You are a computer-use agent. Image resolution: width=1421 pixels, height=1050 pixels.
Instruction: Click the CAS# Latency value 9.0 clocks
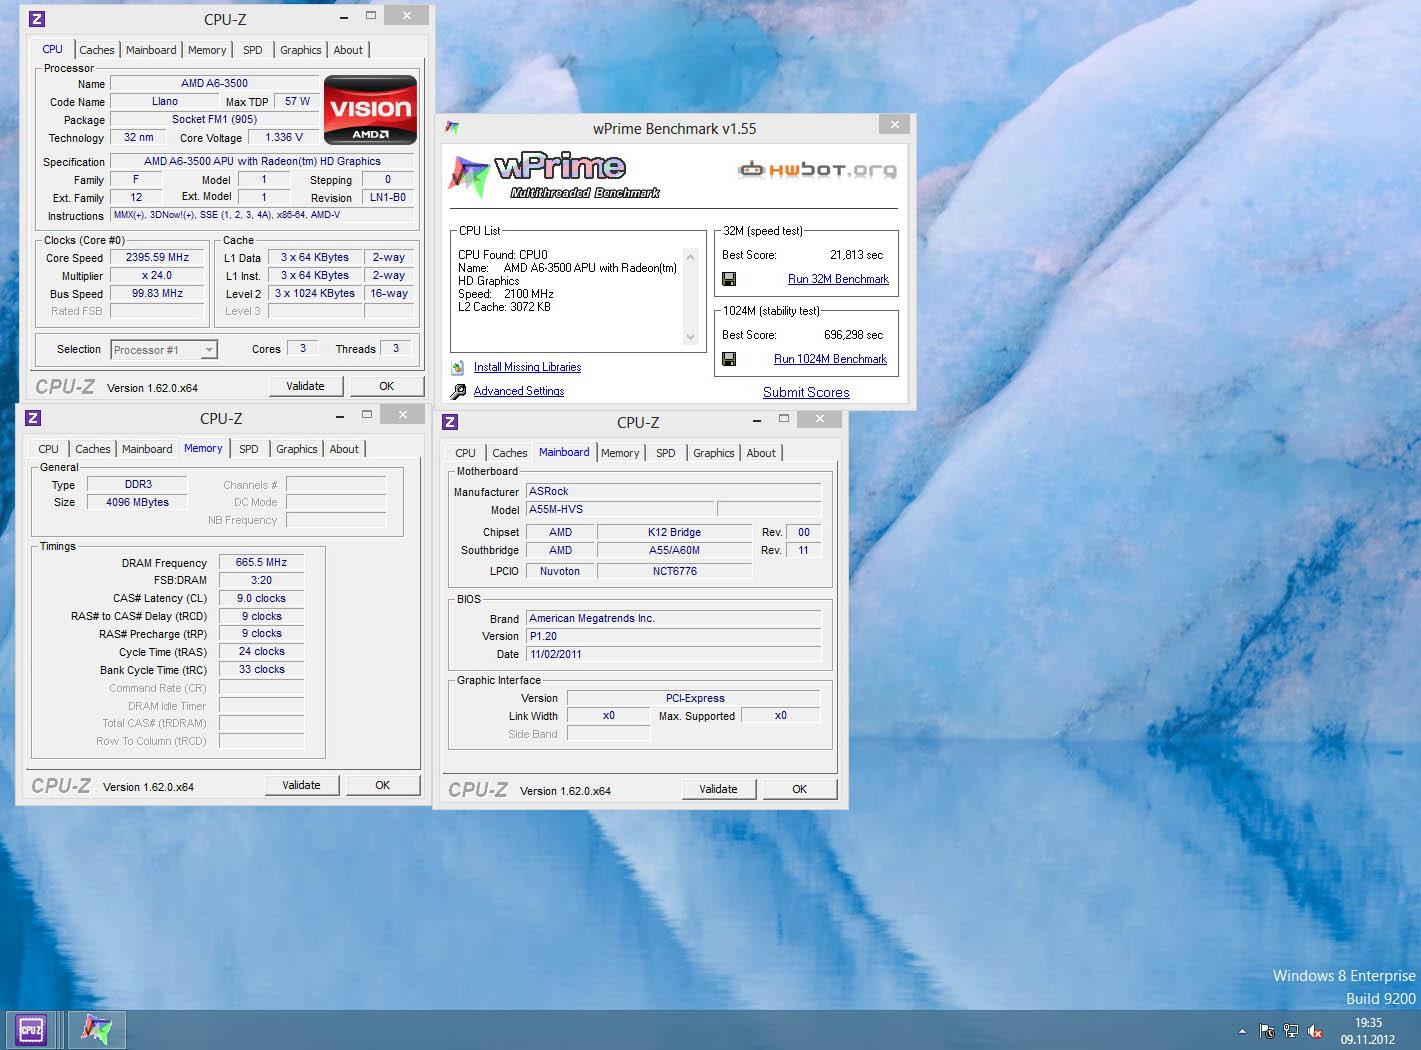pos(261,598)
